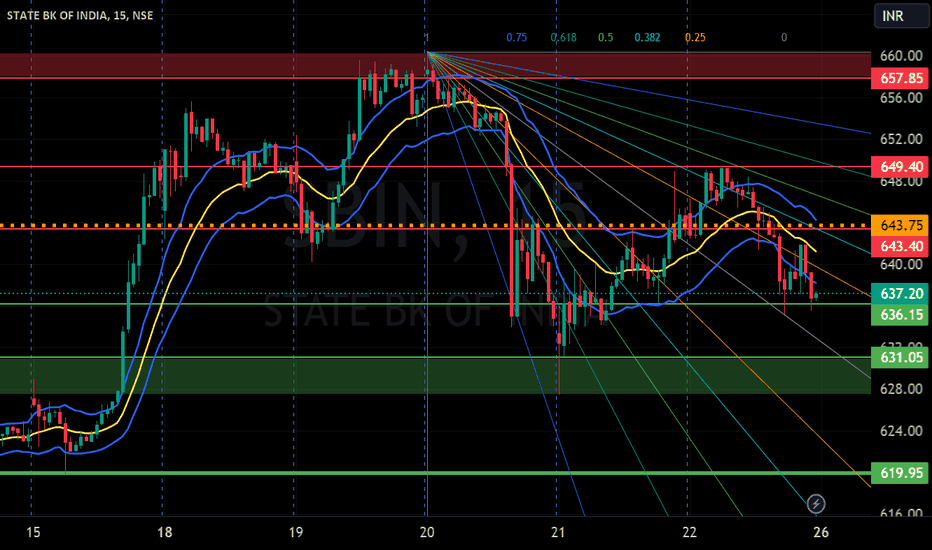
Task: Click the date 21 on time axis
Action: click(558, 532)
